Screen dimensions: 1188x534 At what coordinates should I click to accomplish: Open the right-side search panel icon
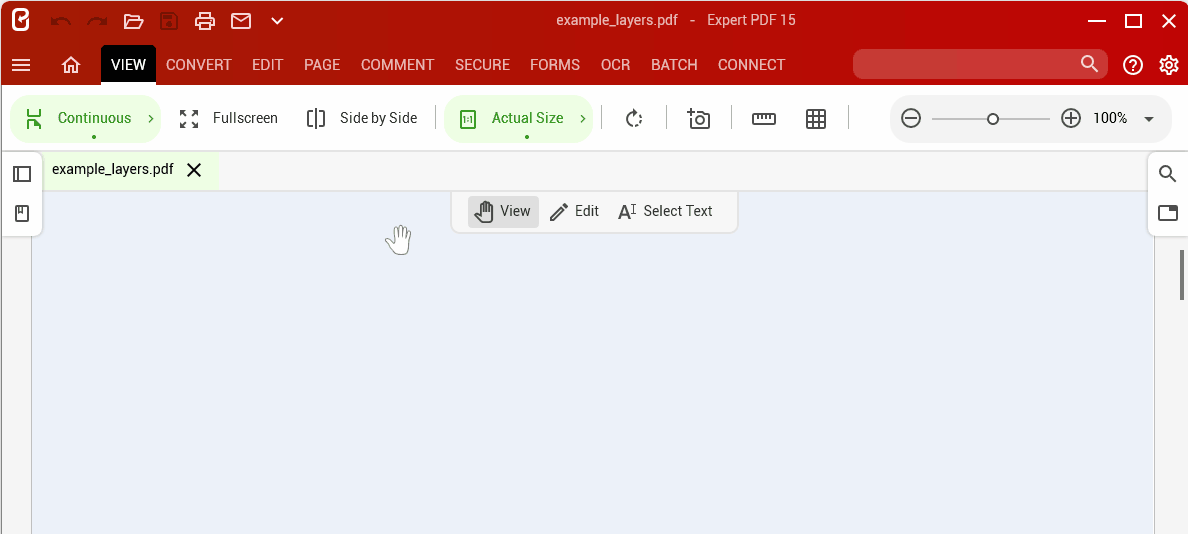tap(1168, 174)
